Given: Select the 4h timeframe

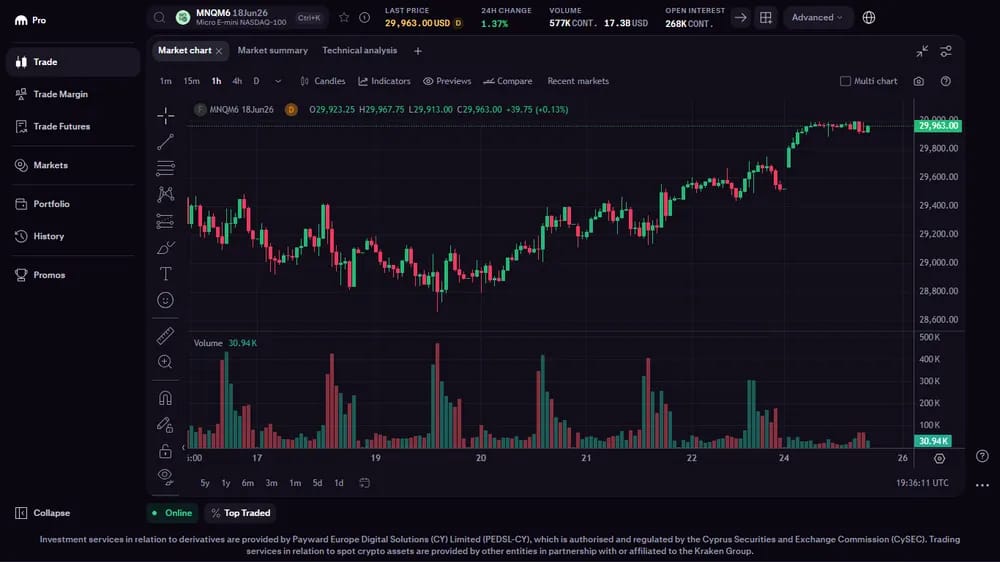Looking at the screenshot, I should 237,81.
